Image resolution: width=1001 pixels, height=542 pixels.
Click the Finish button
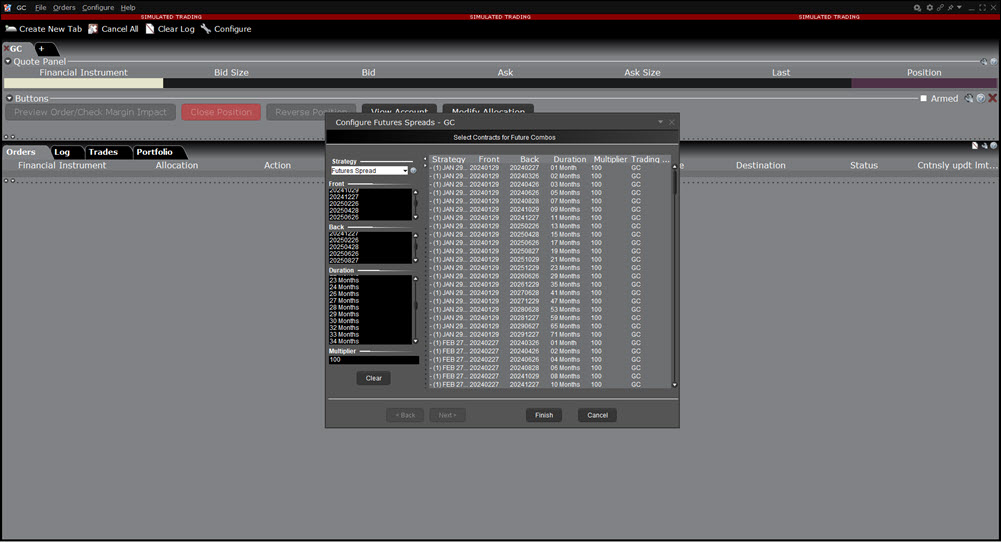(x=544, y=415)
